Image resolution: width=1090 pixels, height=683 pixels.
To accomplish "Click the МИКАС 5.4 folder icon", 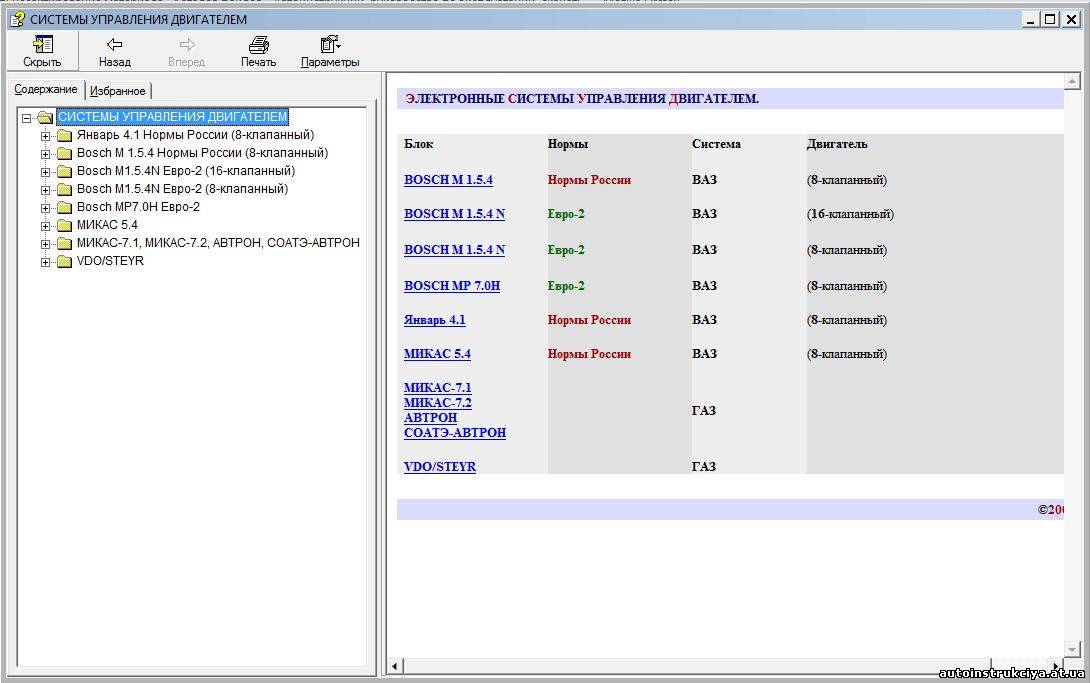I will [65, 225].
